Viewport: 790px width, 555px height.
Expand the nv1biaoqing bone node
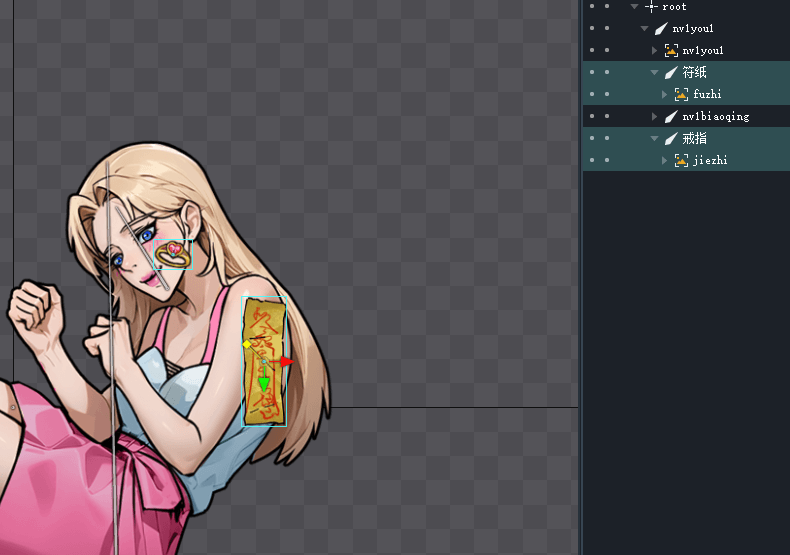click(655, 117)
